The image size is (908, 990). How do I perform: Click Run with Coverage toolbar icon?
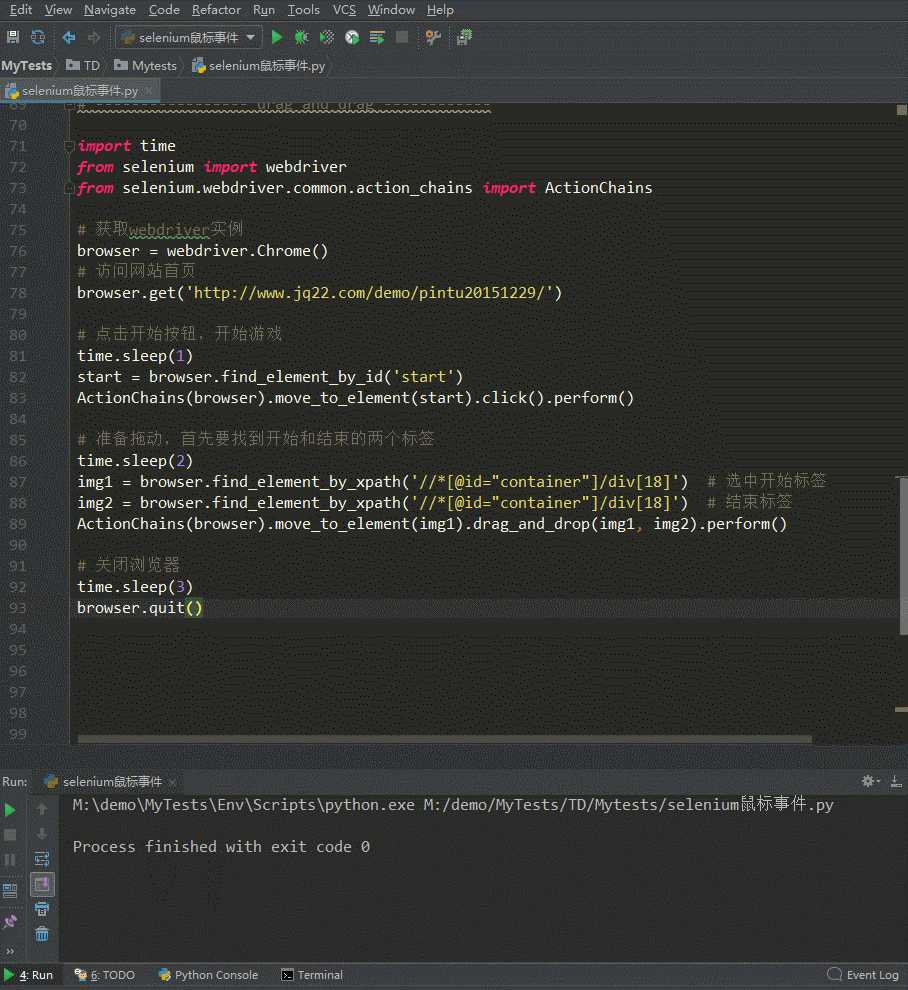[x=326, y=37]
